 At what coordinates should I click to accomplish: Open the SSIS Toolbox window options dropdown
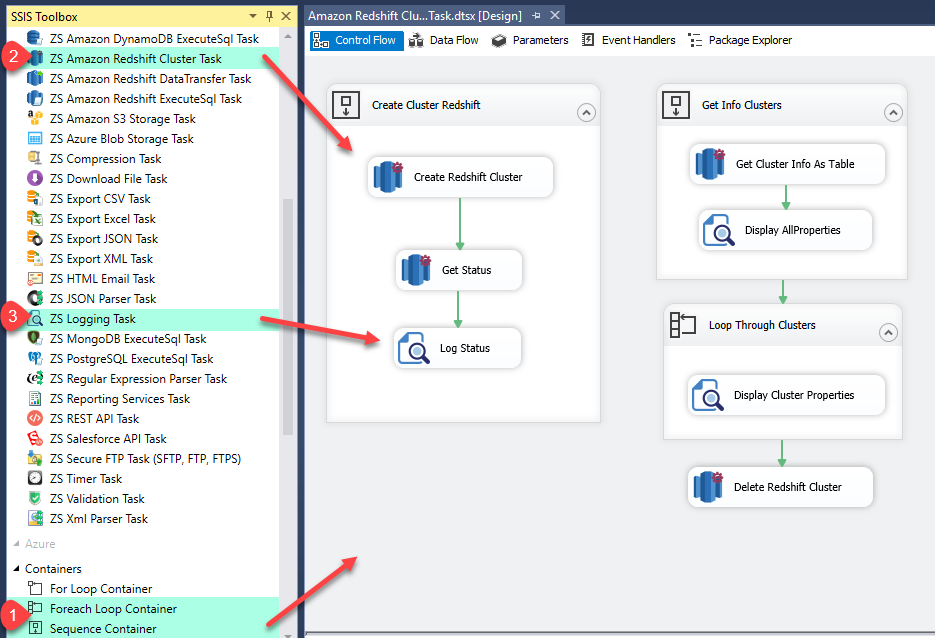click(x=253, y=16)
